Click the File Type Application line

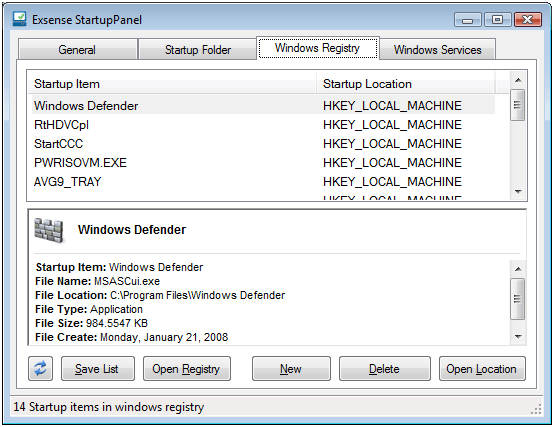[x=89, y=309]
